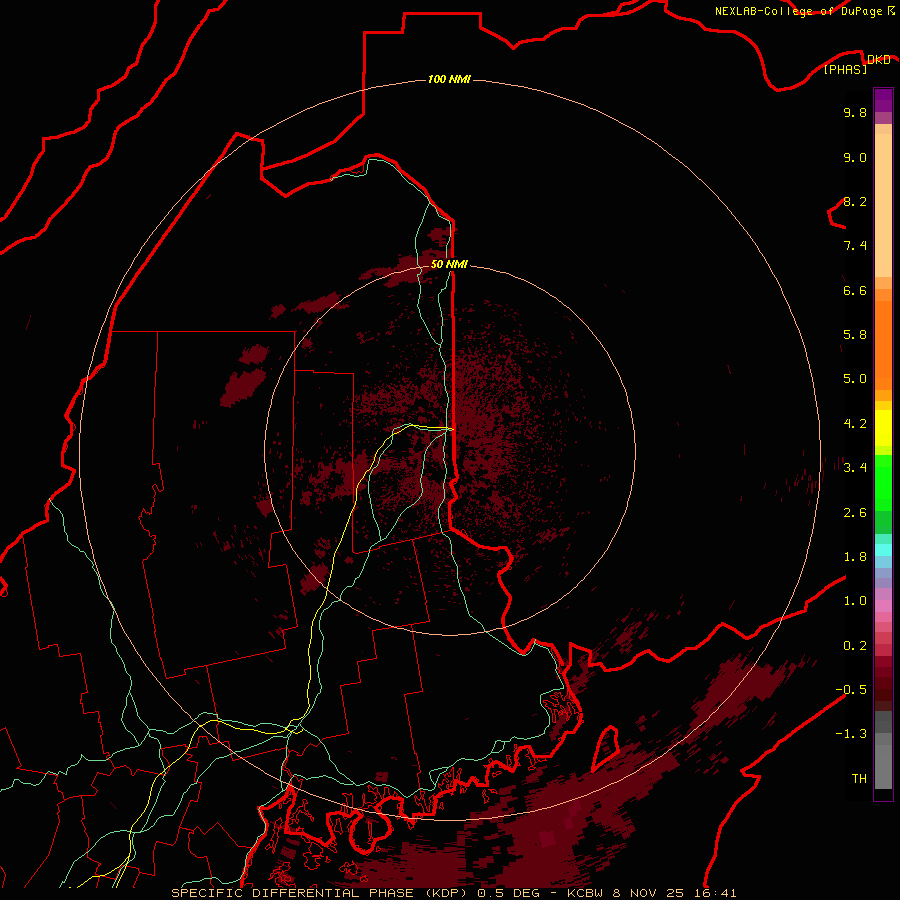Click the 1.8 scale value
The height and width of the screenshot is (900, 900).
click(855, 557)
